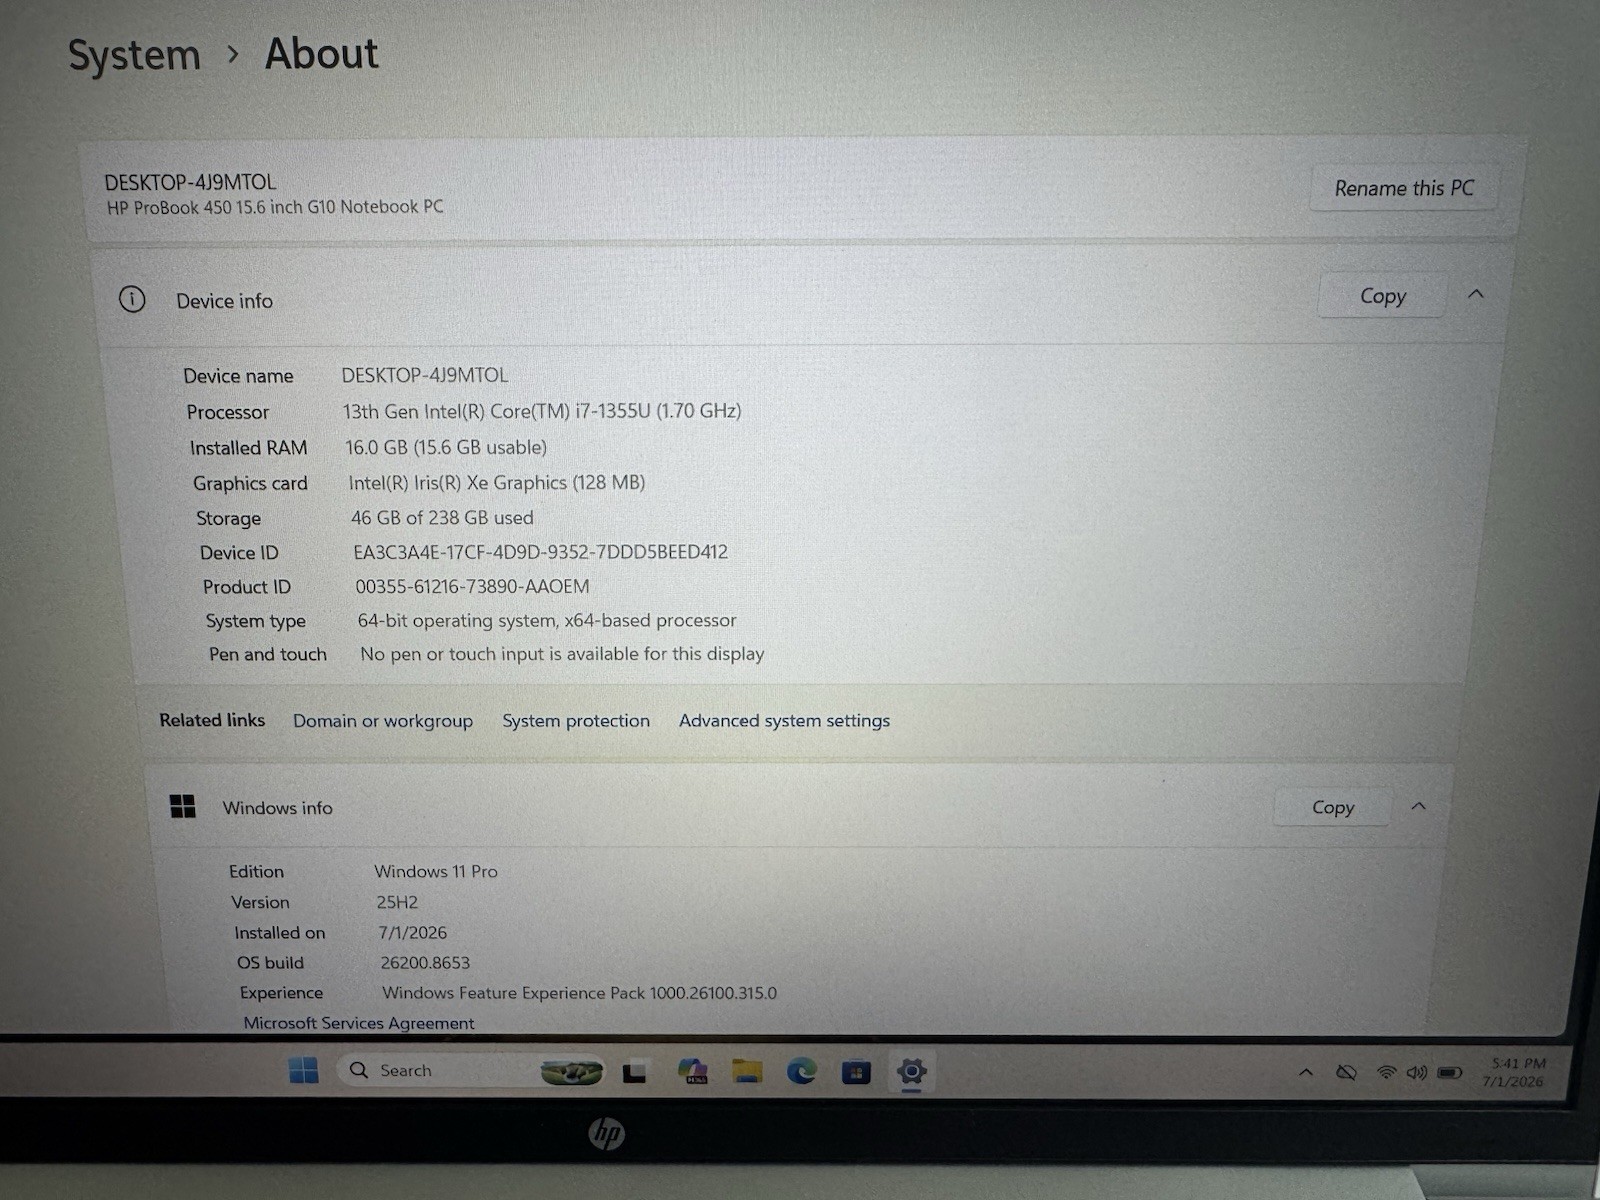Screen dimensions: 1600x1200
Task: Open Task View on the taskbar
Action: [634, 1072]
